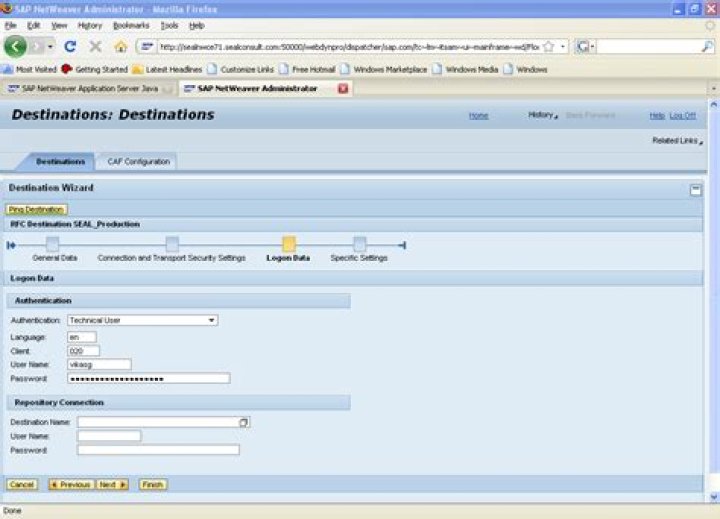Click the Previous button
720x519 pixels.
[71, 485]
